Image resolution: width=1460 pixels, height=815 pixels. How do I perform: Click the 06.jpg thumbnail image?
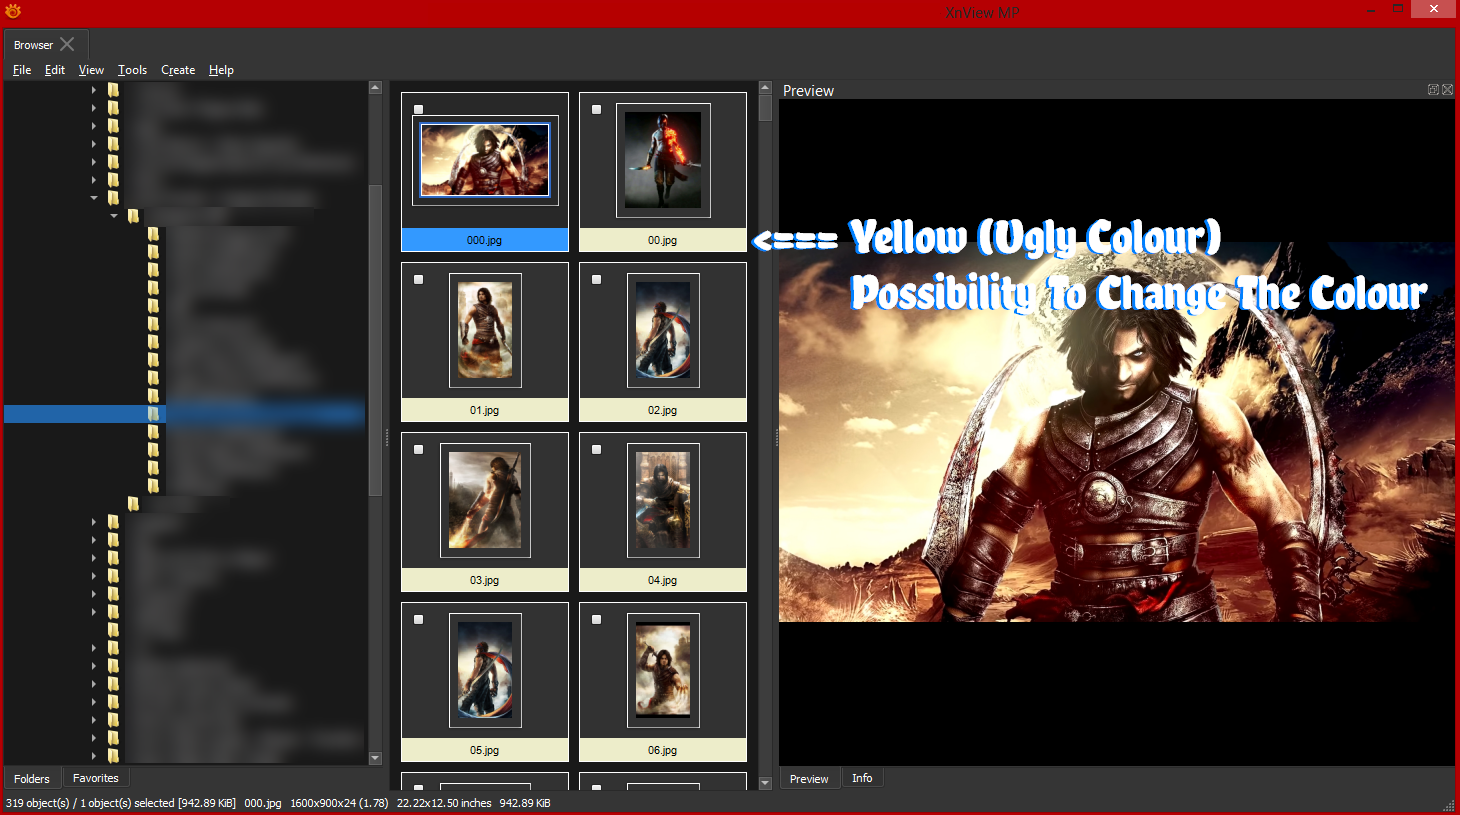pyautogui.click(x=663, y=670)
